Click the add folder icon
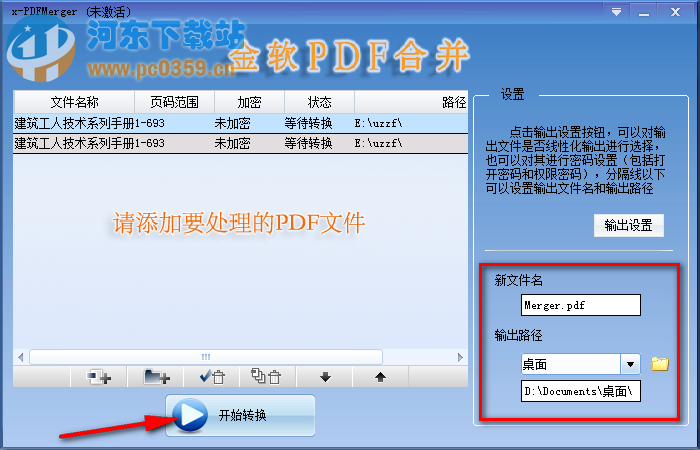700x450 pixels. (155, 377)
